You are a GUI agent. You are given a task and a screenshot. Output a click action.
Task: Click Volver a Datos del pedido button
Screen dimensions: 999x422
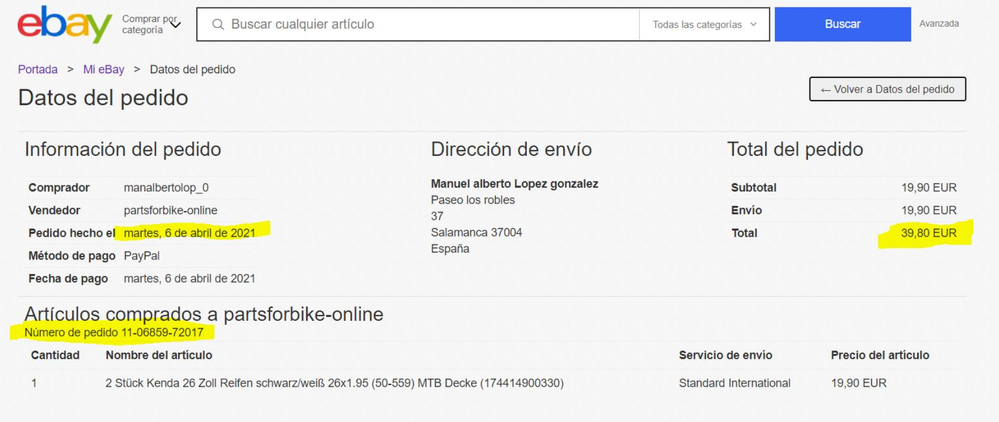(888, 89)
